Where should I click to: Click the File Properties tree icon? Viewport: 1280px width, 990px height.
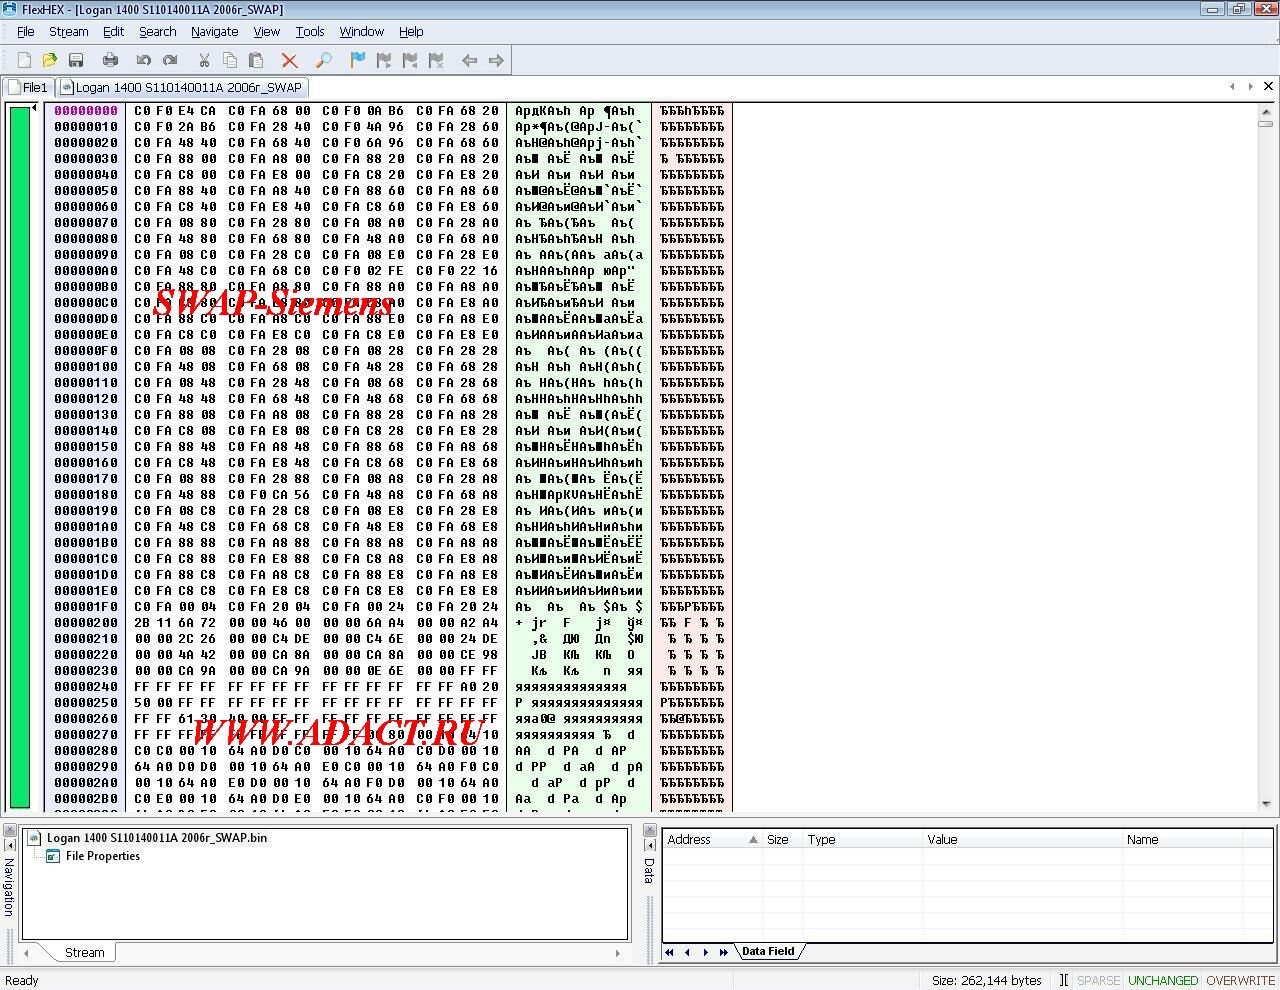[x=53, y=856]
